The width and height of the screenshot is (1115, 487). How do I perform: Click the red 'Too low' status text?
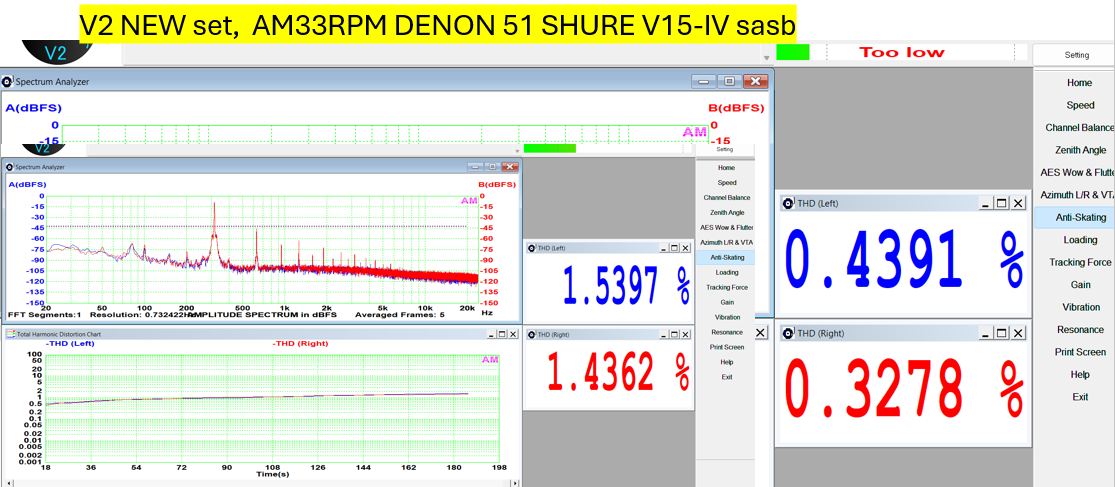(x=902, y=52)
